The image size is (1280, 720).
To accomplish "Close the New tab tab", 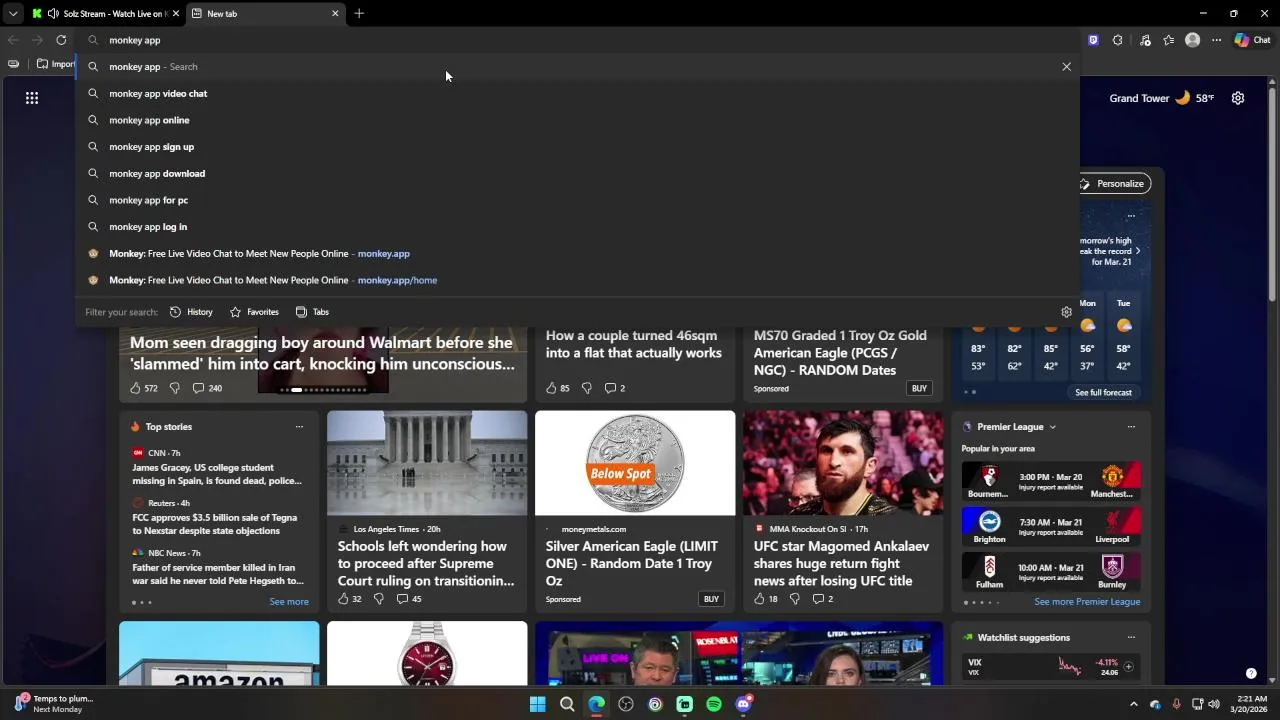I will (x=335, y=14).
